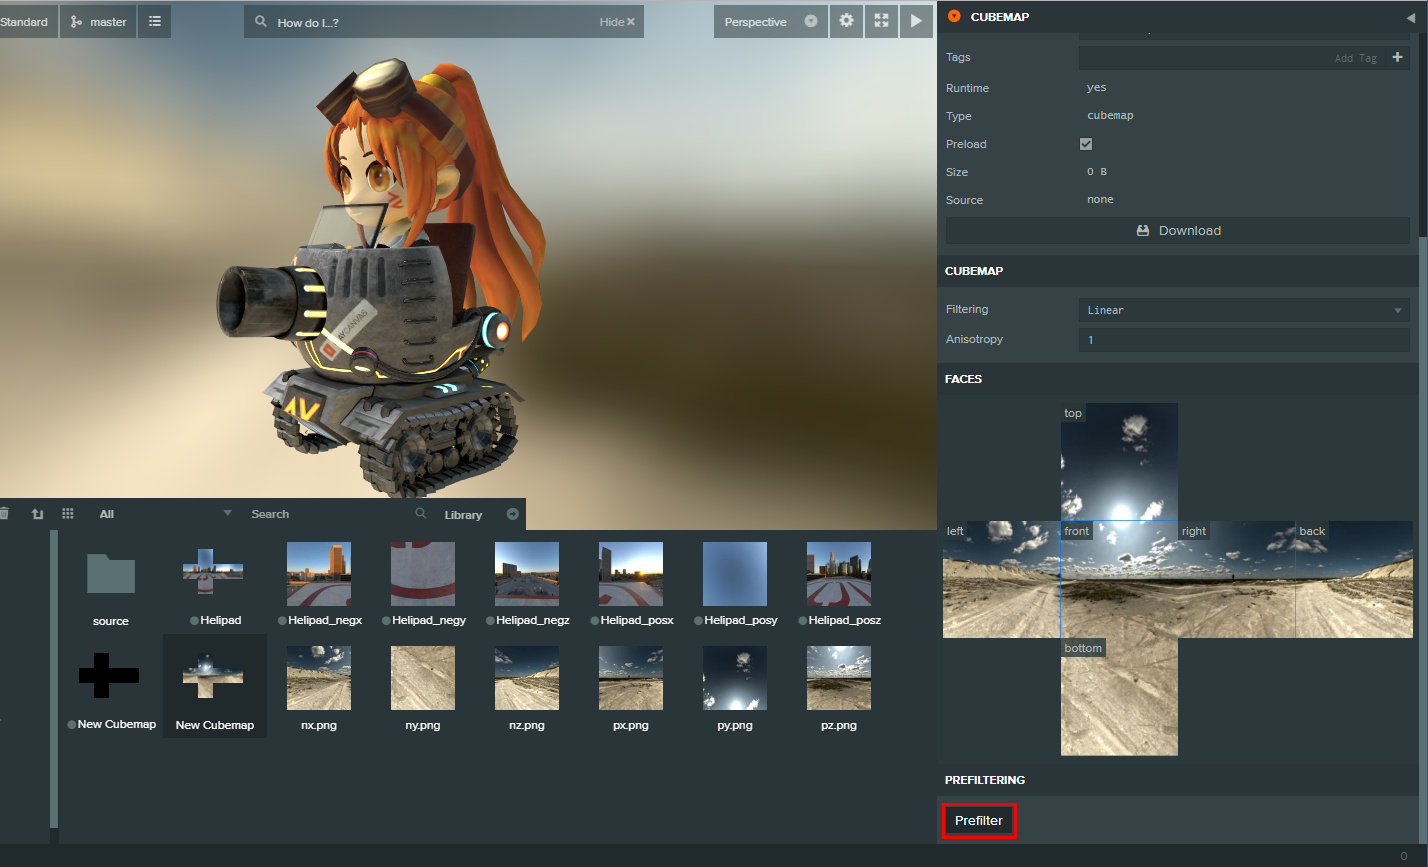Select the pz.png texture asset
The height and width of the screenshot is (867, 1428).
click(839, 688)
